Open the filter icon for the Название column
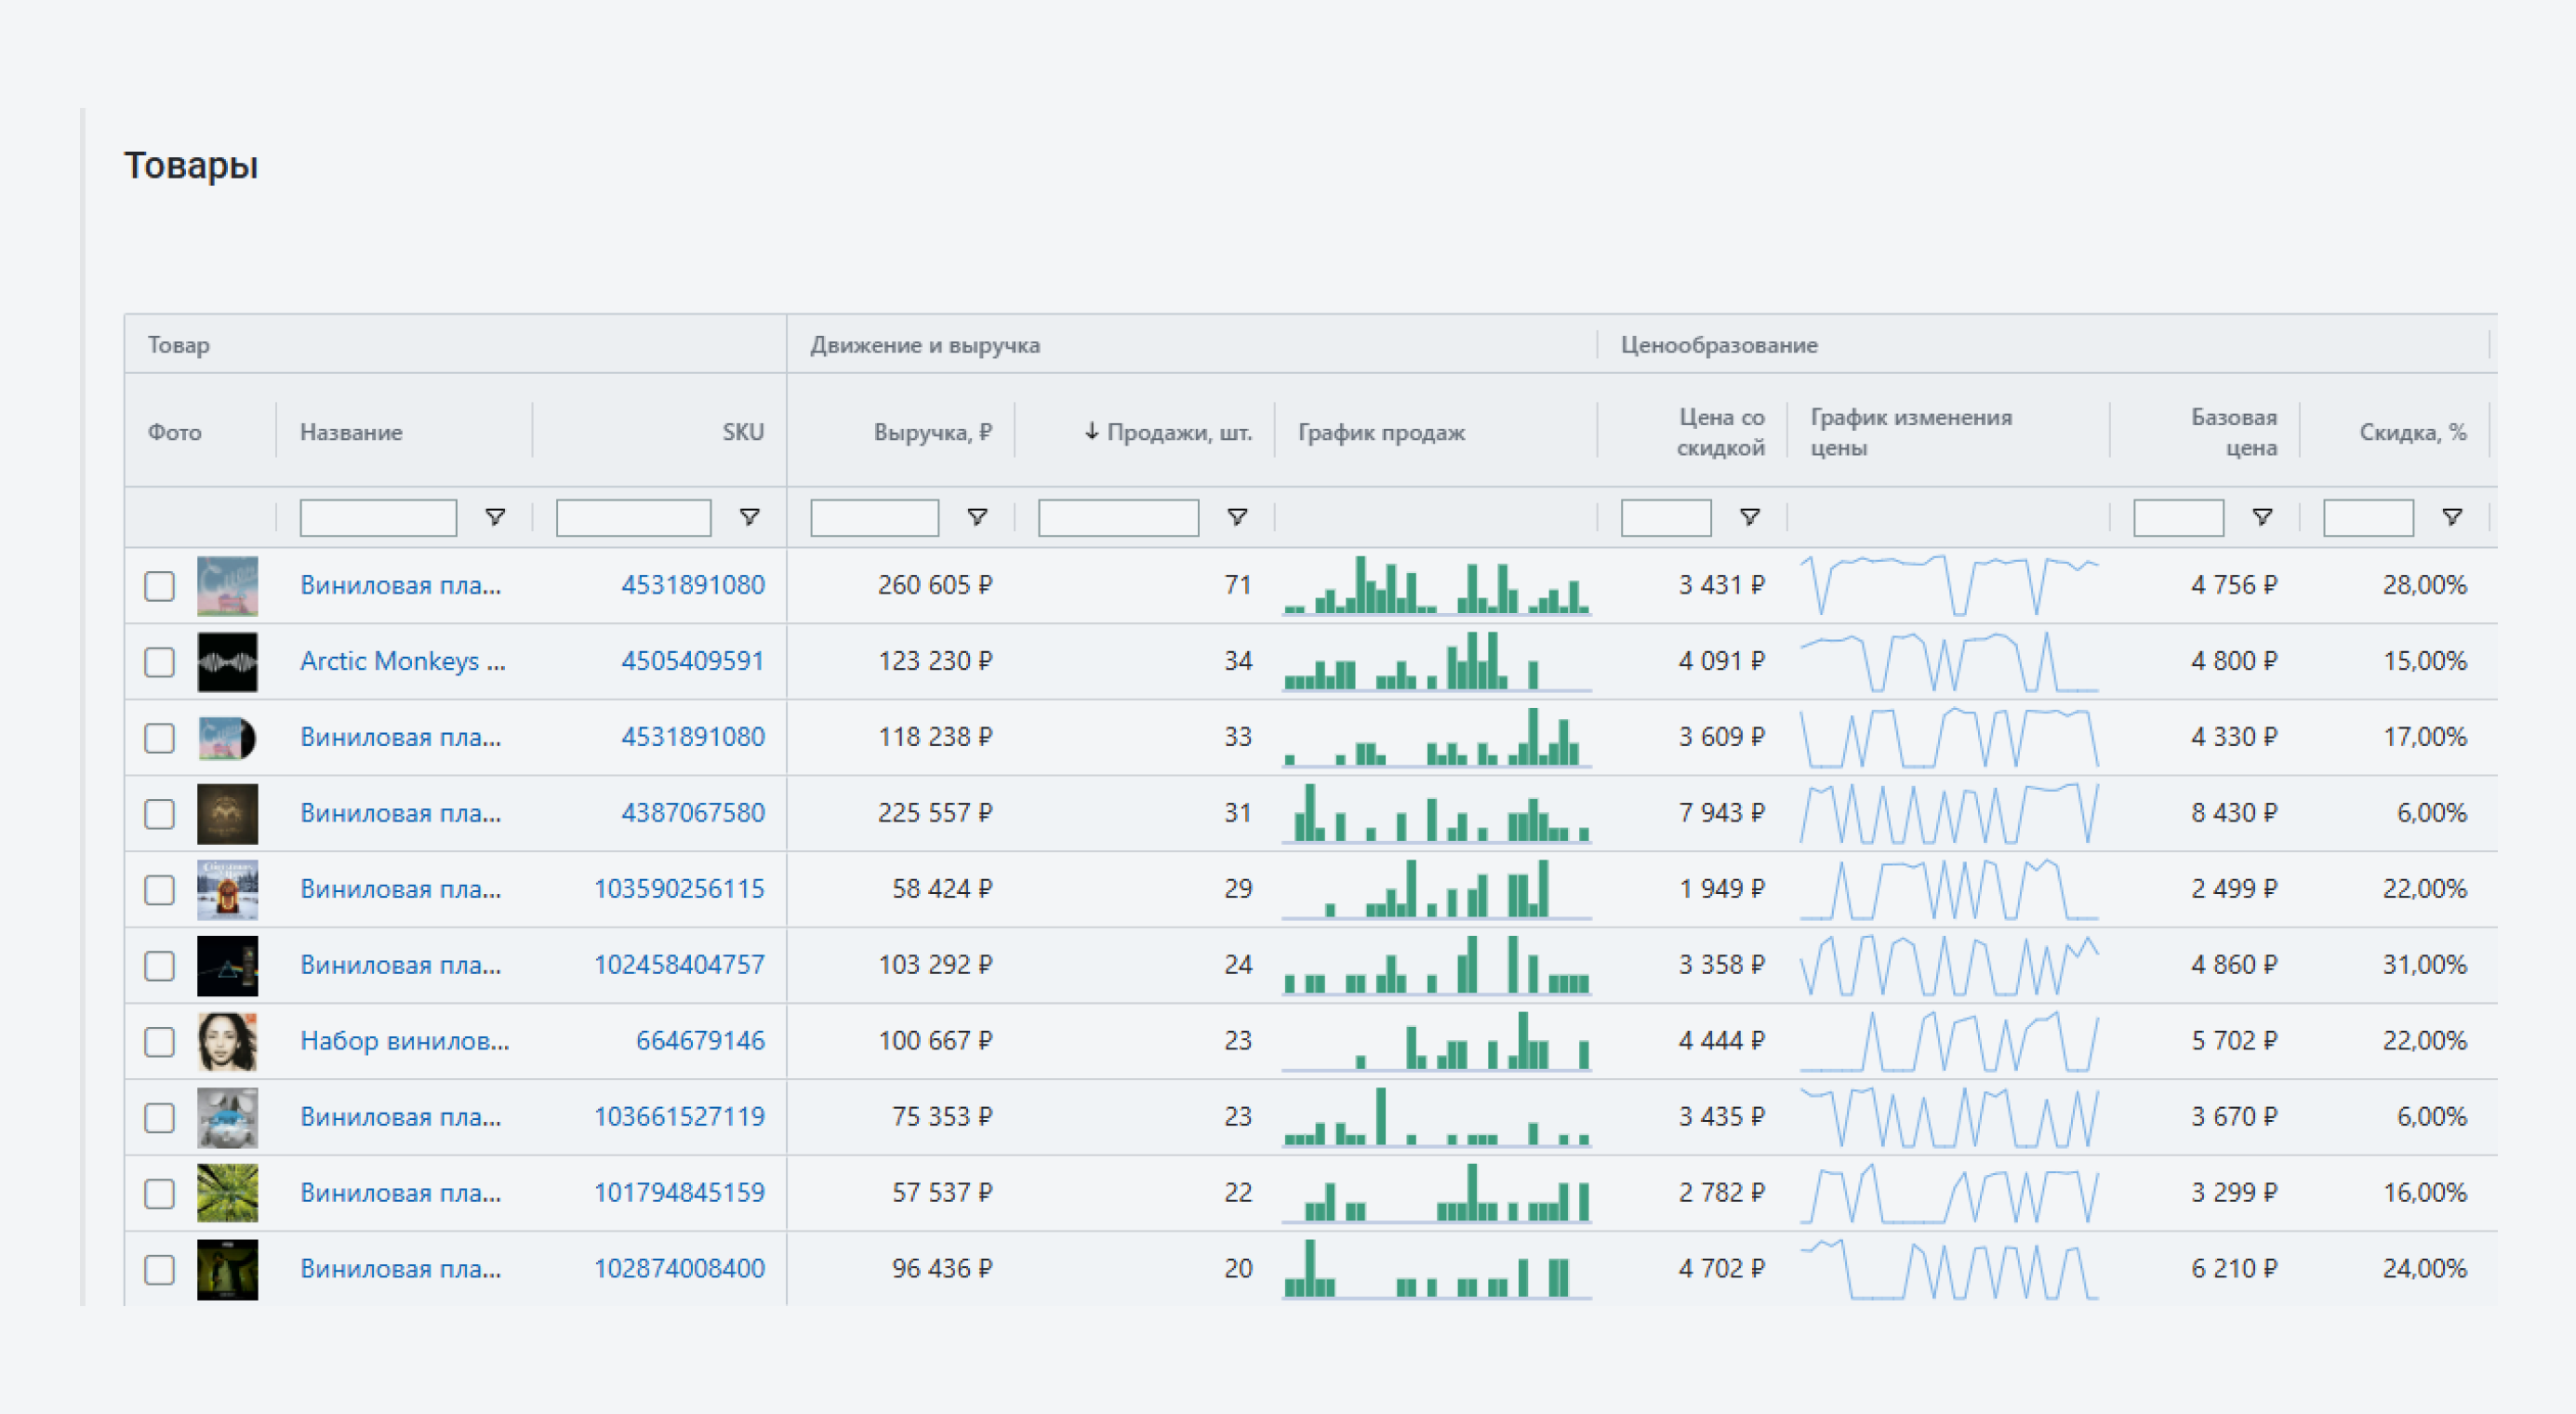This screenshot has width=2576, height=1414. [x=494, y=517]
